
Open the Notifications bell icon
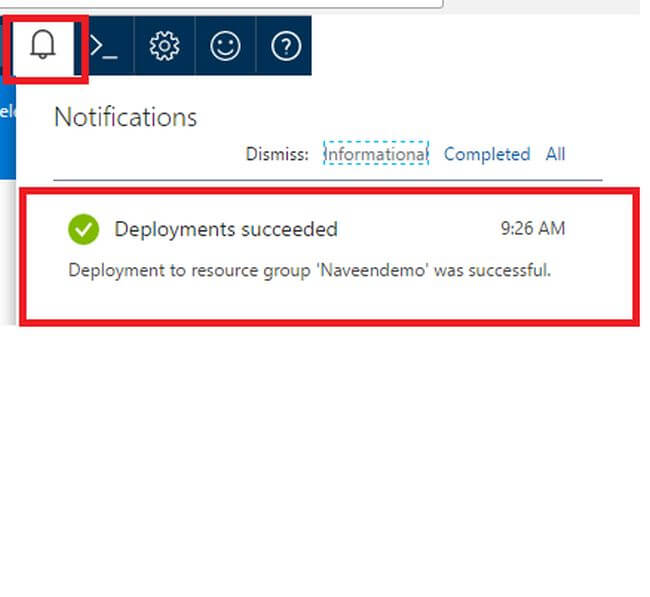[x=42, y=46]
